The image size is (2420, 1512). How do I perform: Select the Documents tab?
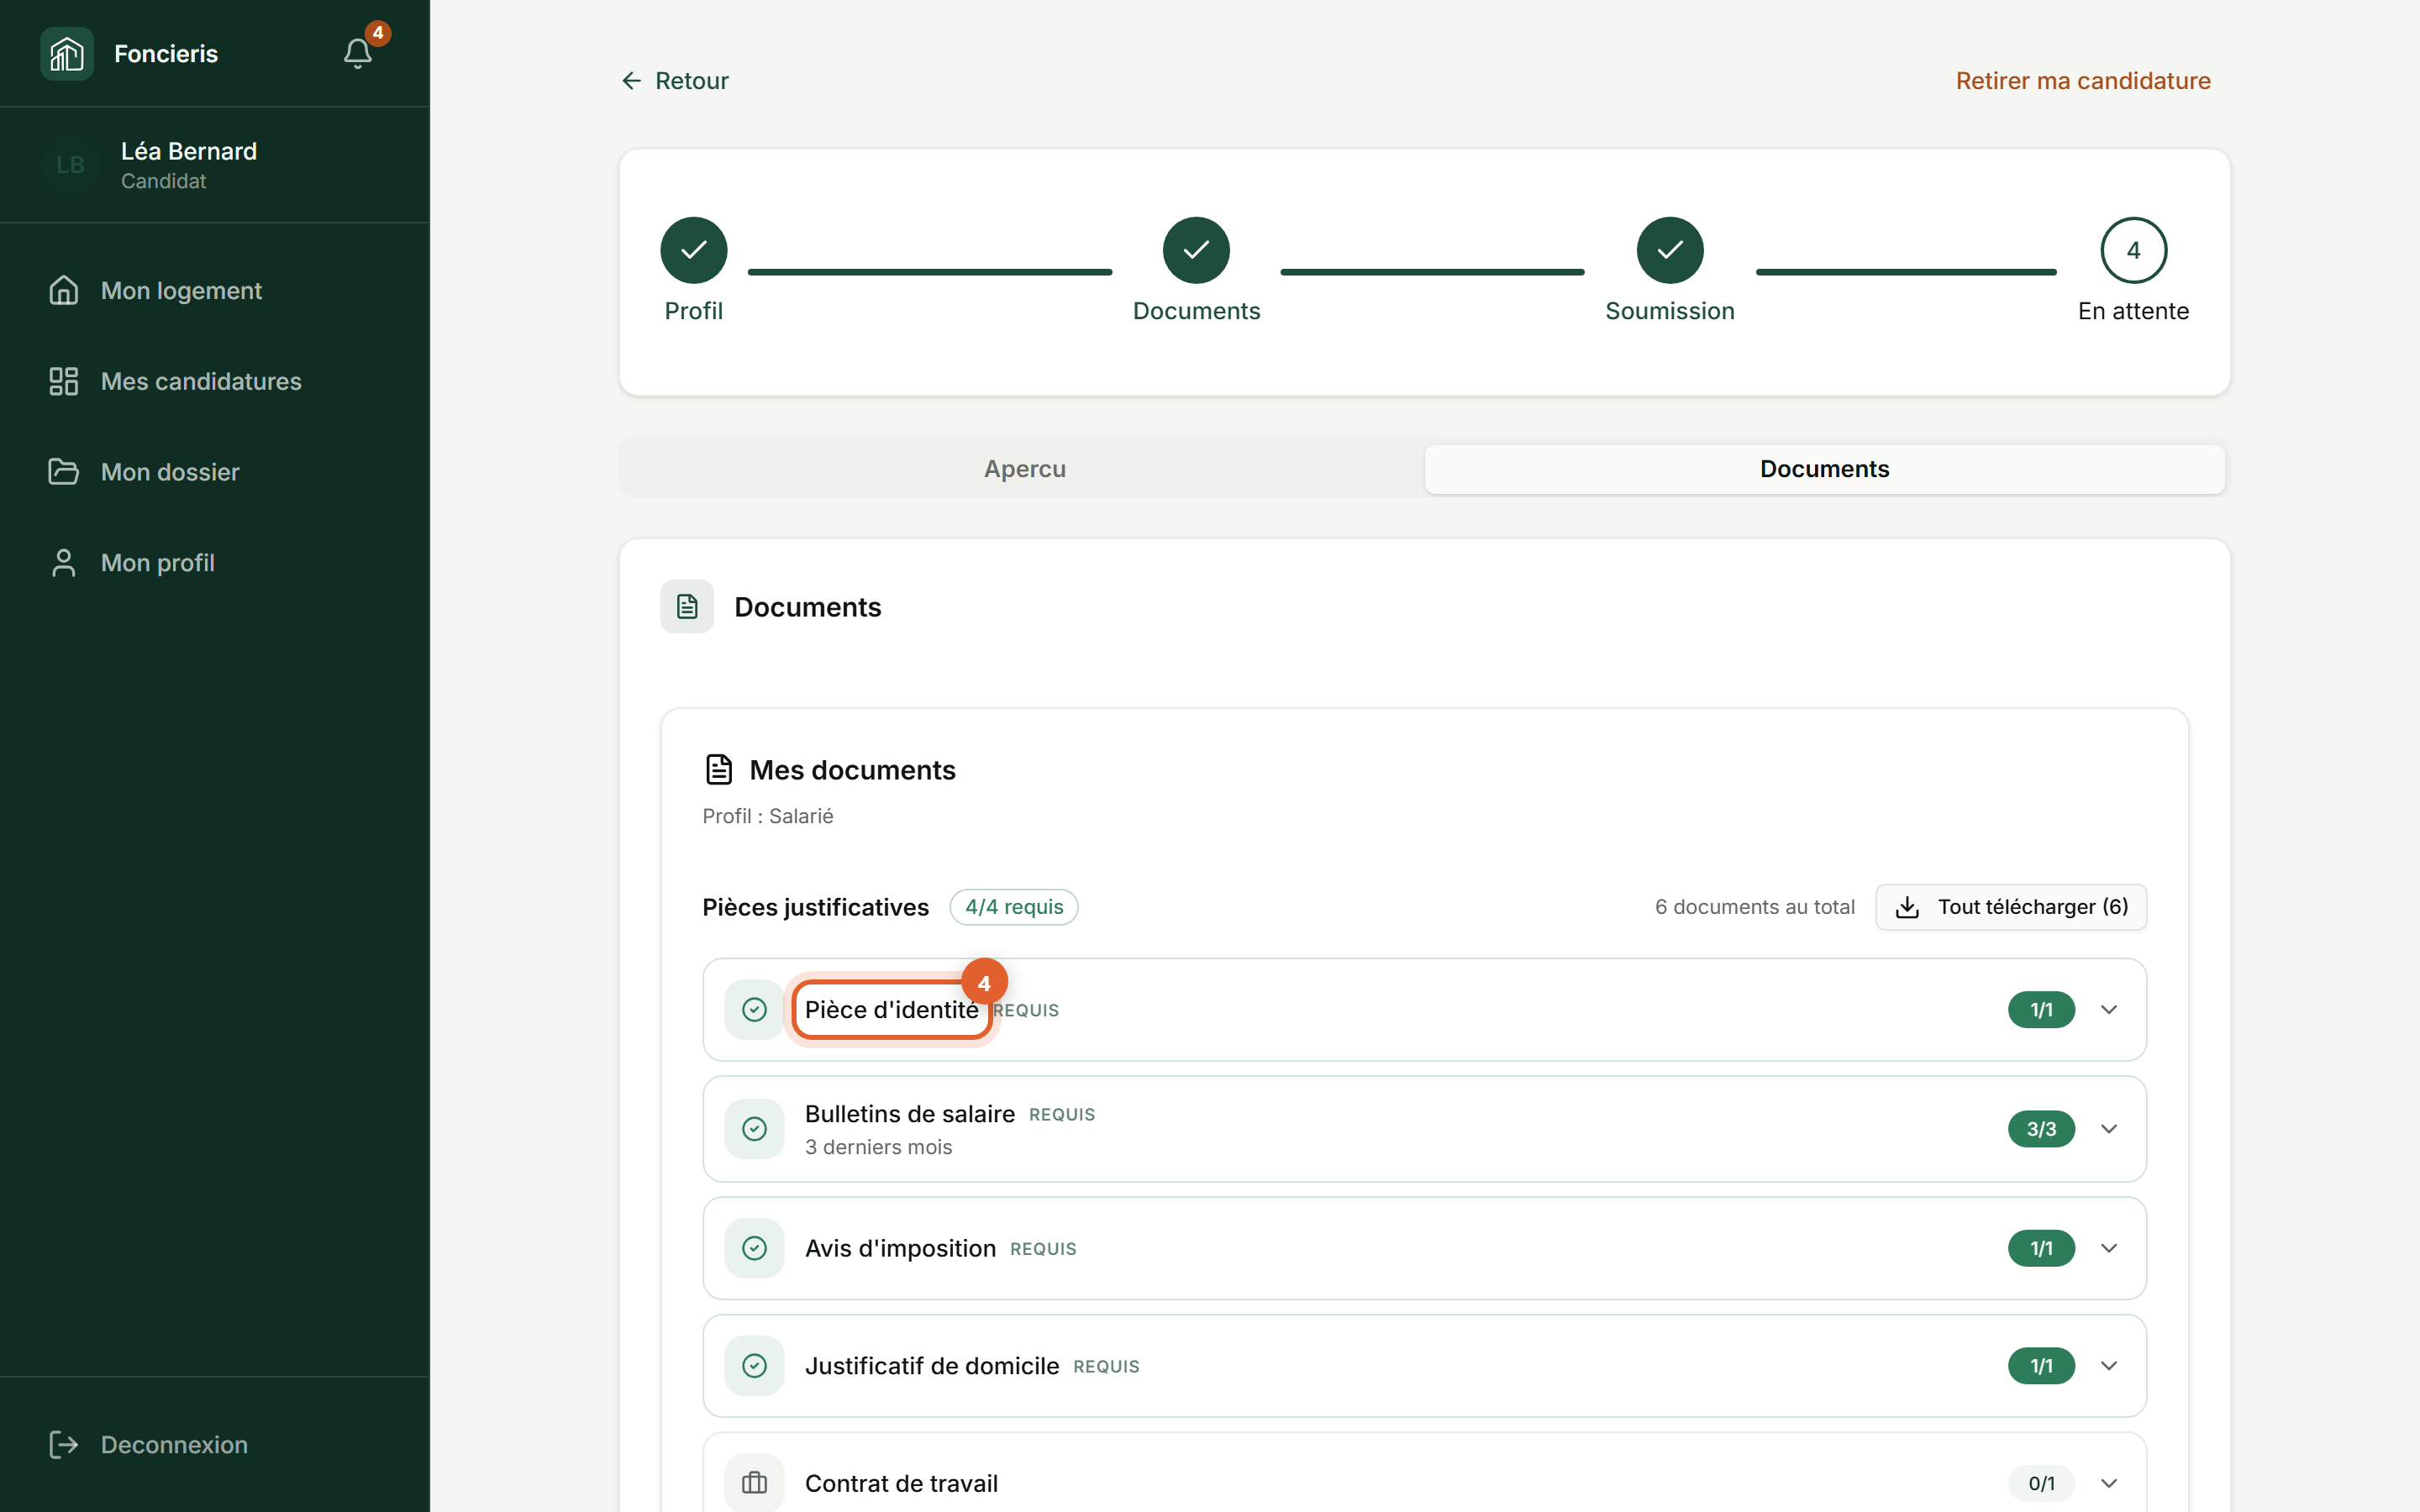1824,469
